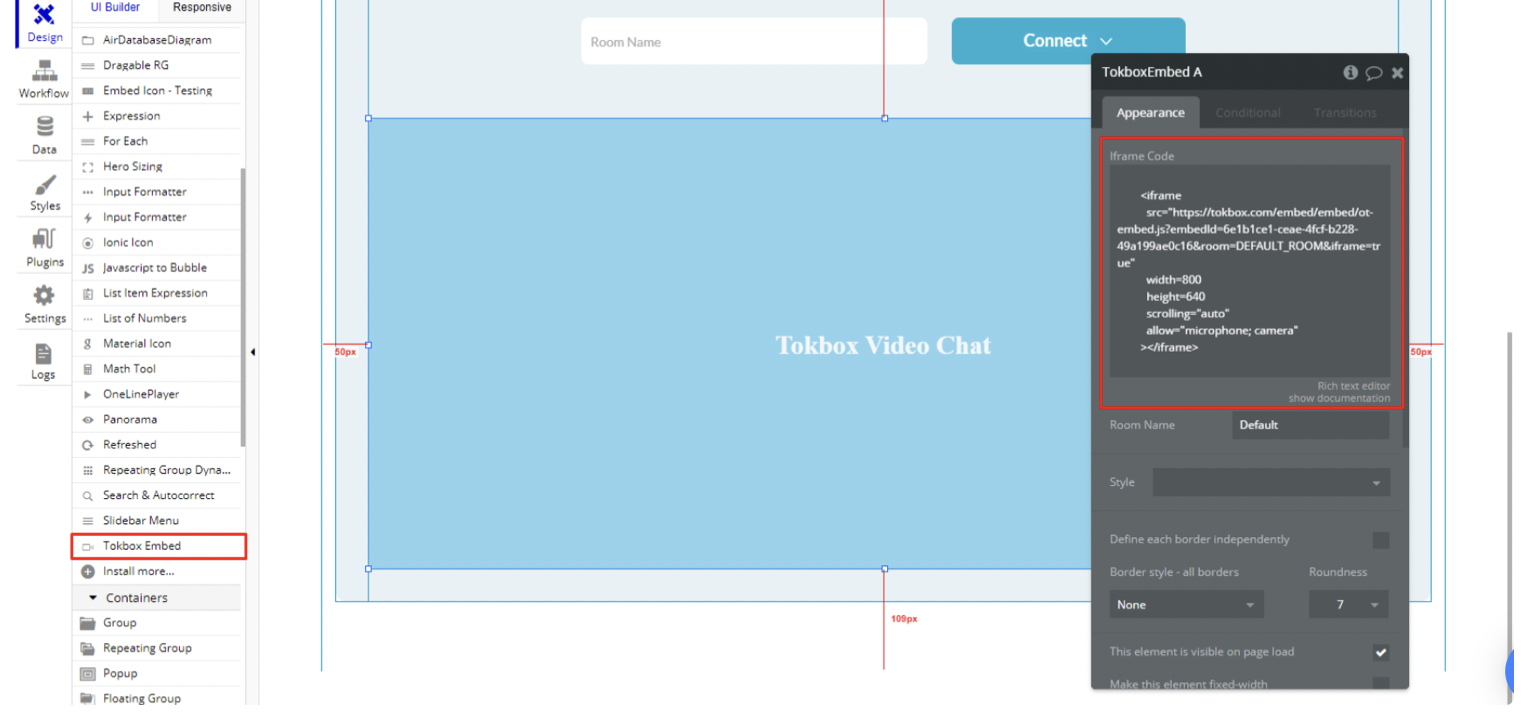Open the Roundness dropdown

point(1348,605)
